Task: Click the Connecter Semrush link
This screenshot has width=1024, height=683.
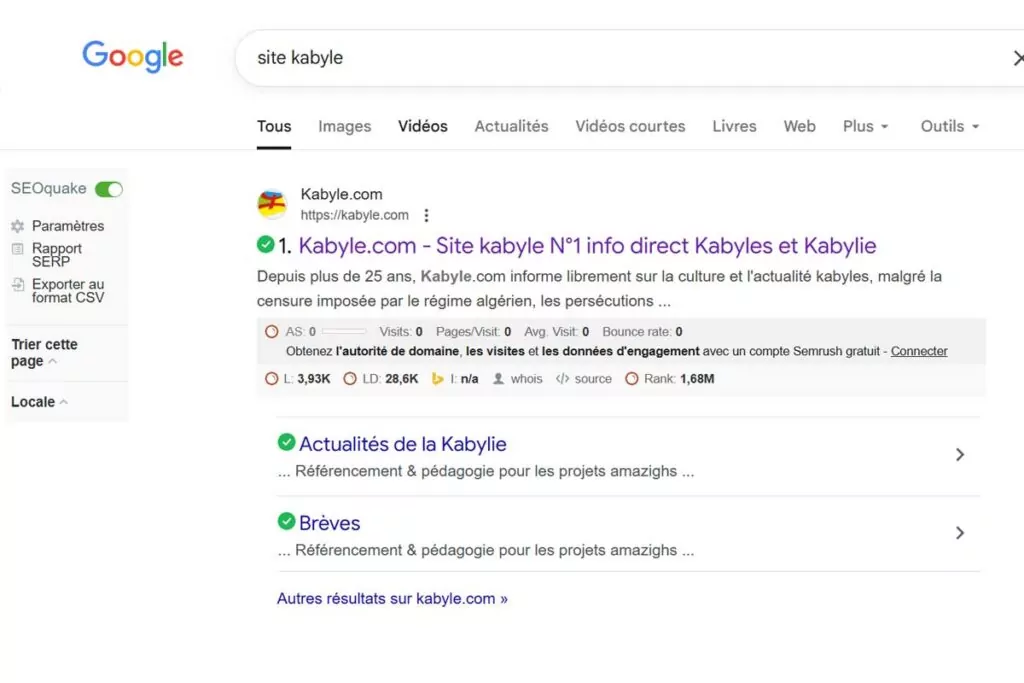Action: pyautogui.click(x=919, y=351)
